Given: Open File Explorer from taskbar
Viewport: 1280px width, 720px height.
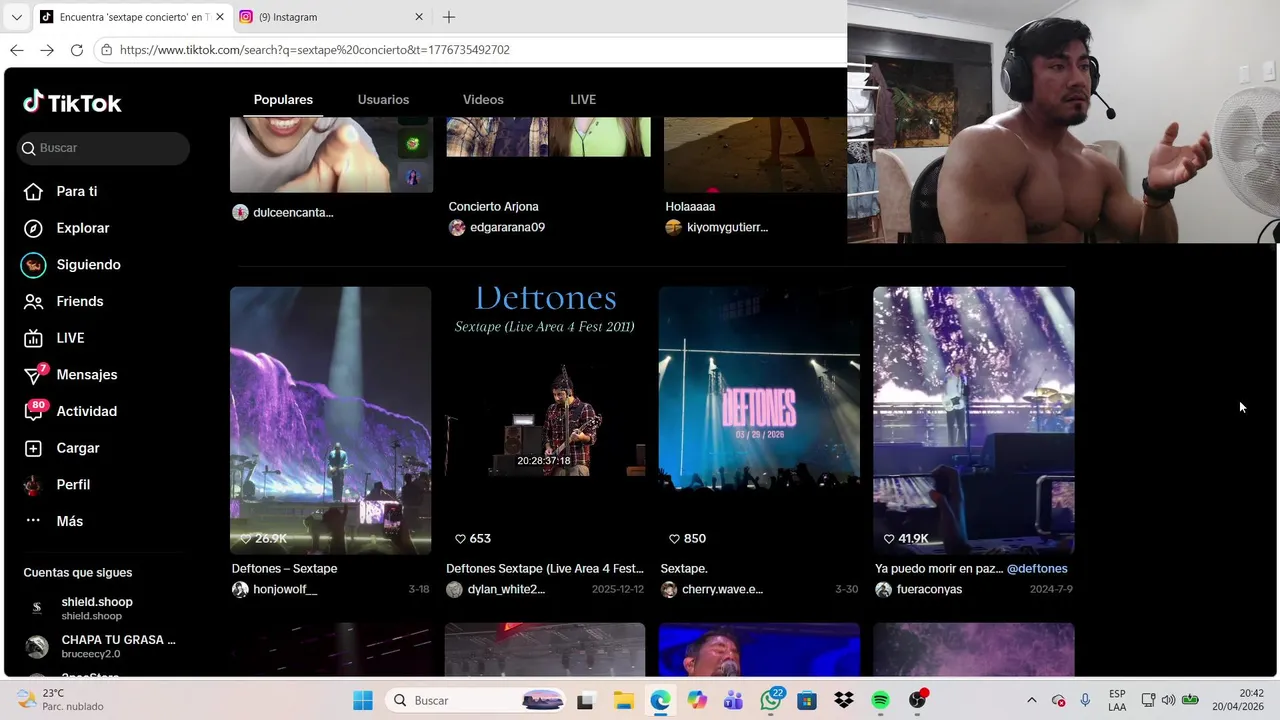Looking at the screenshot, I should pyautogui.click(x=623, y=701).
